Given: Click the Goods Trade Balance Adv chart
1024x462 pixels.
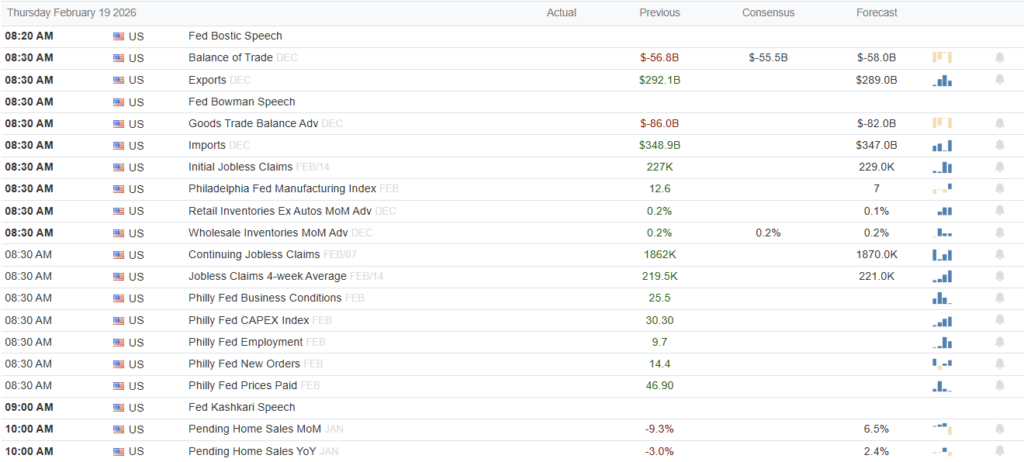Looking at the screenshot, I should coord(942,123).
